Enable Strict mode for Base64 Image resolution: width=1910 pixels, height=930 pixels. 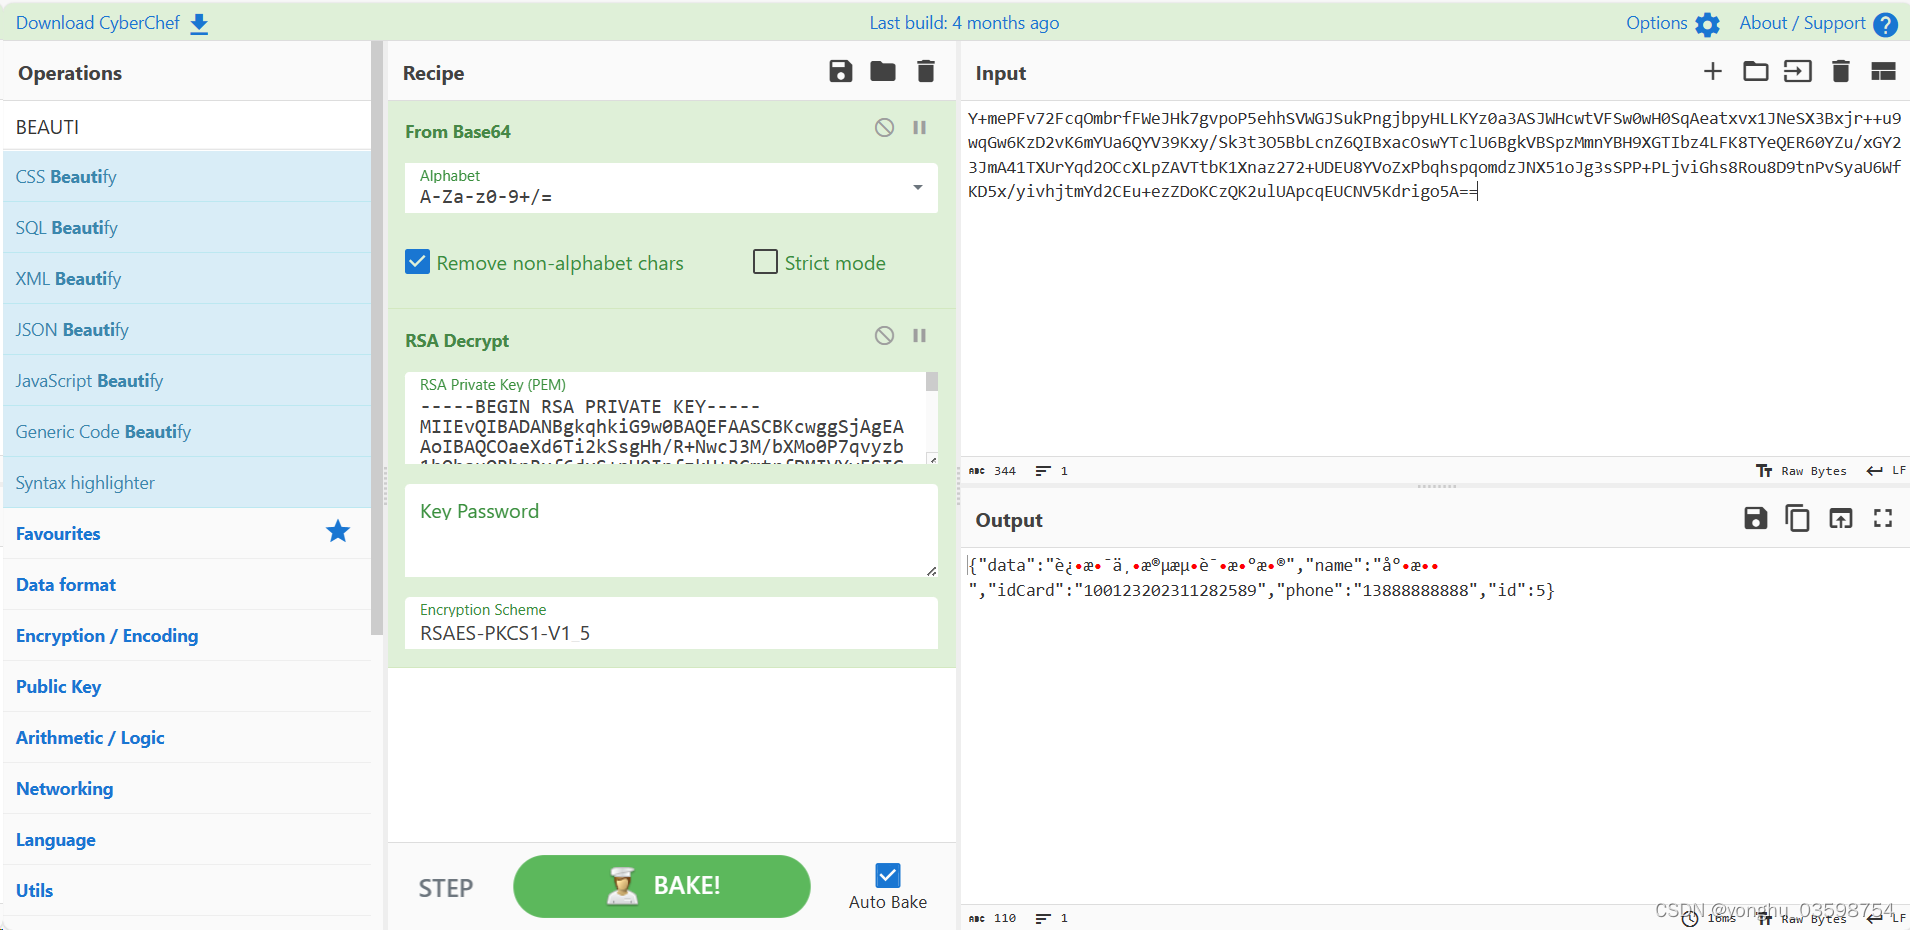click(765, 261)
